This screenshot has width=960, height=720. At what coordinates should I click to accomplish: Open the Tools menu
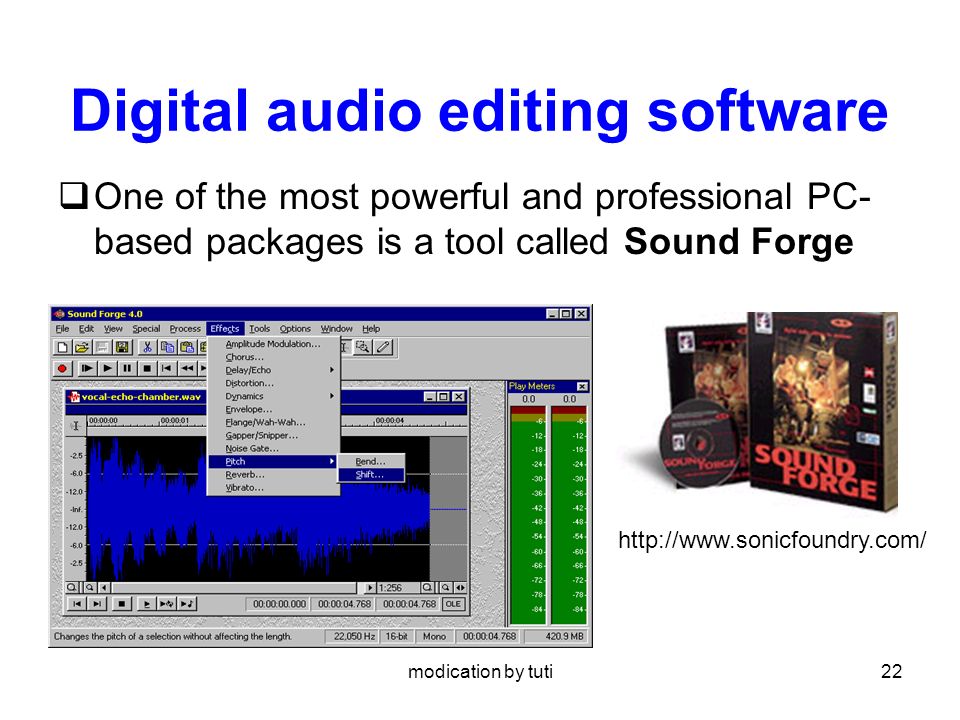[x=259, y=329]
